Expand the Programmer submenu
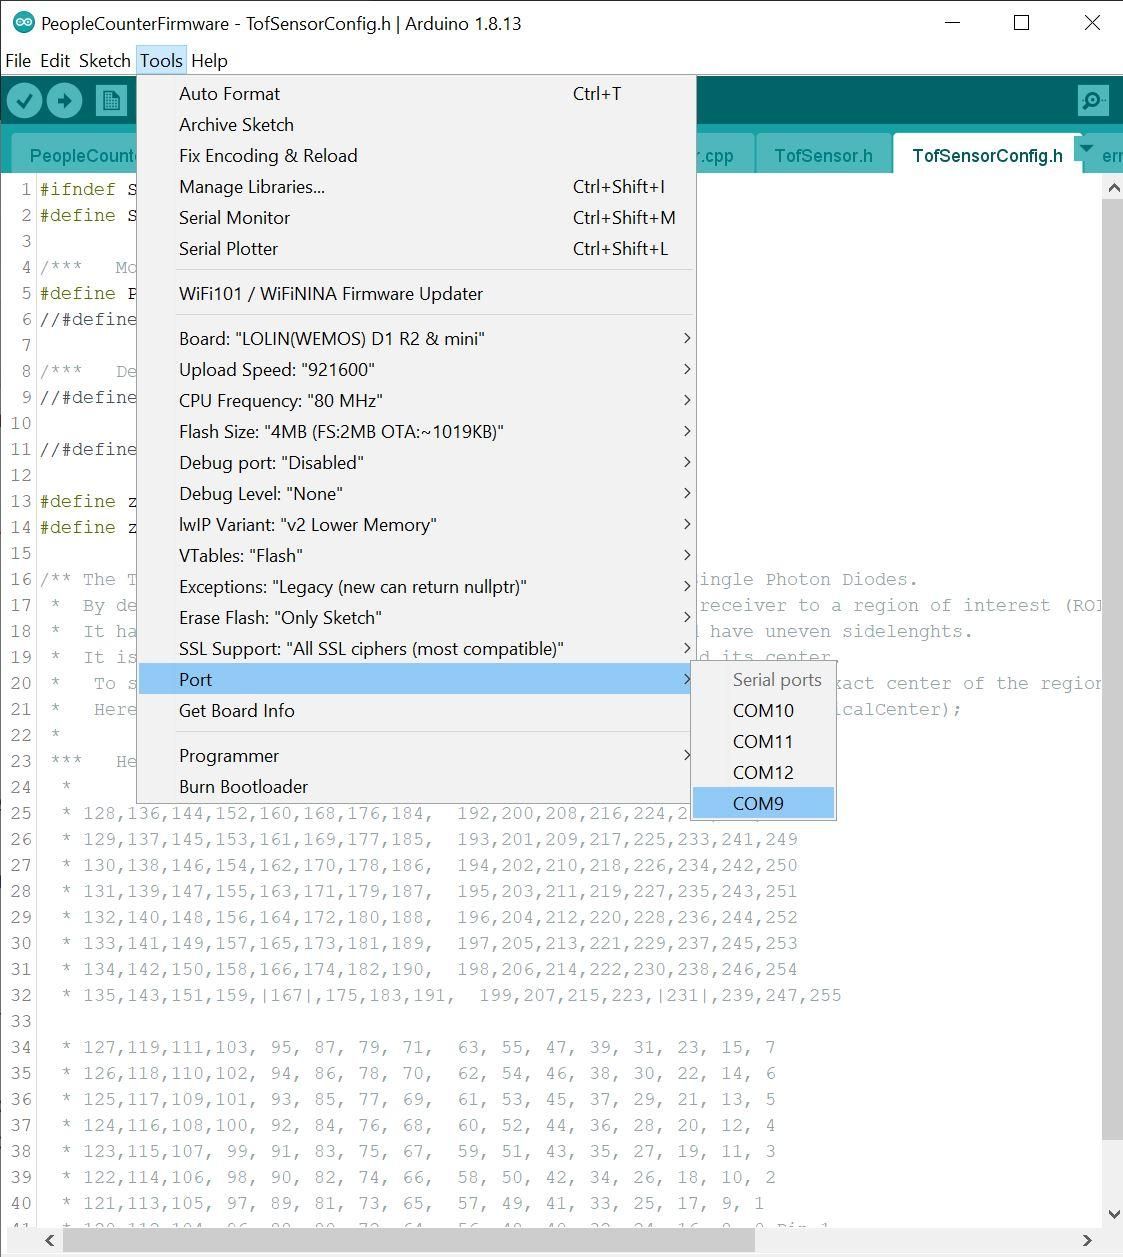This screenshot has height=1257, width=1123. [x=416, y=755]
